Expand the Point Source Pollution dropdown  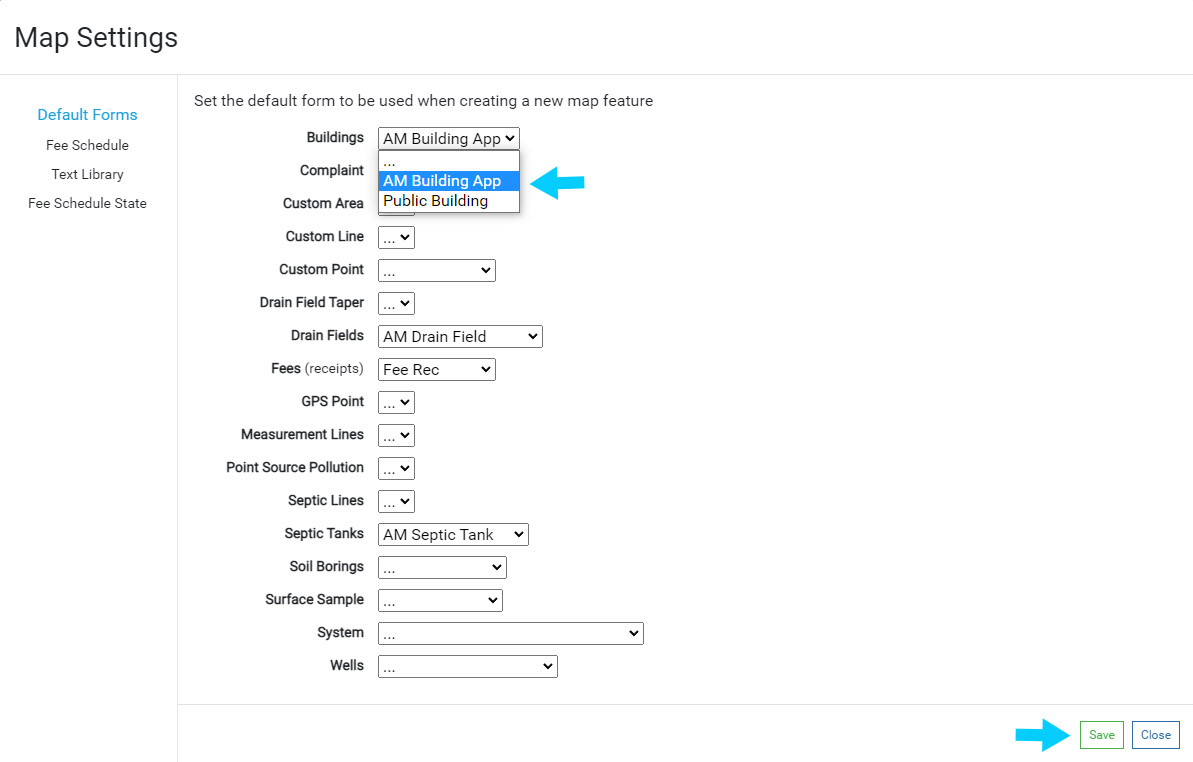(396, 469)
